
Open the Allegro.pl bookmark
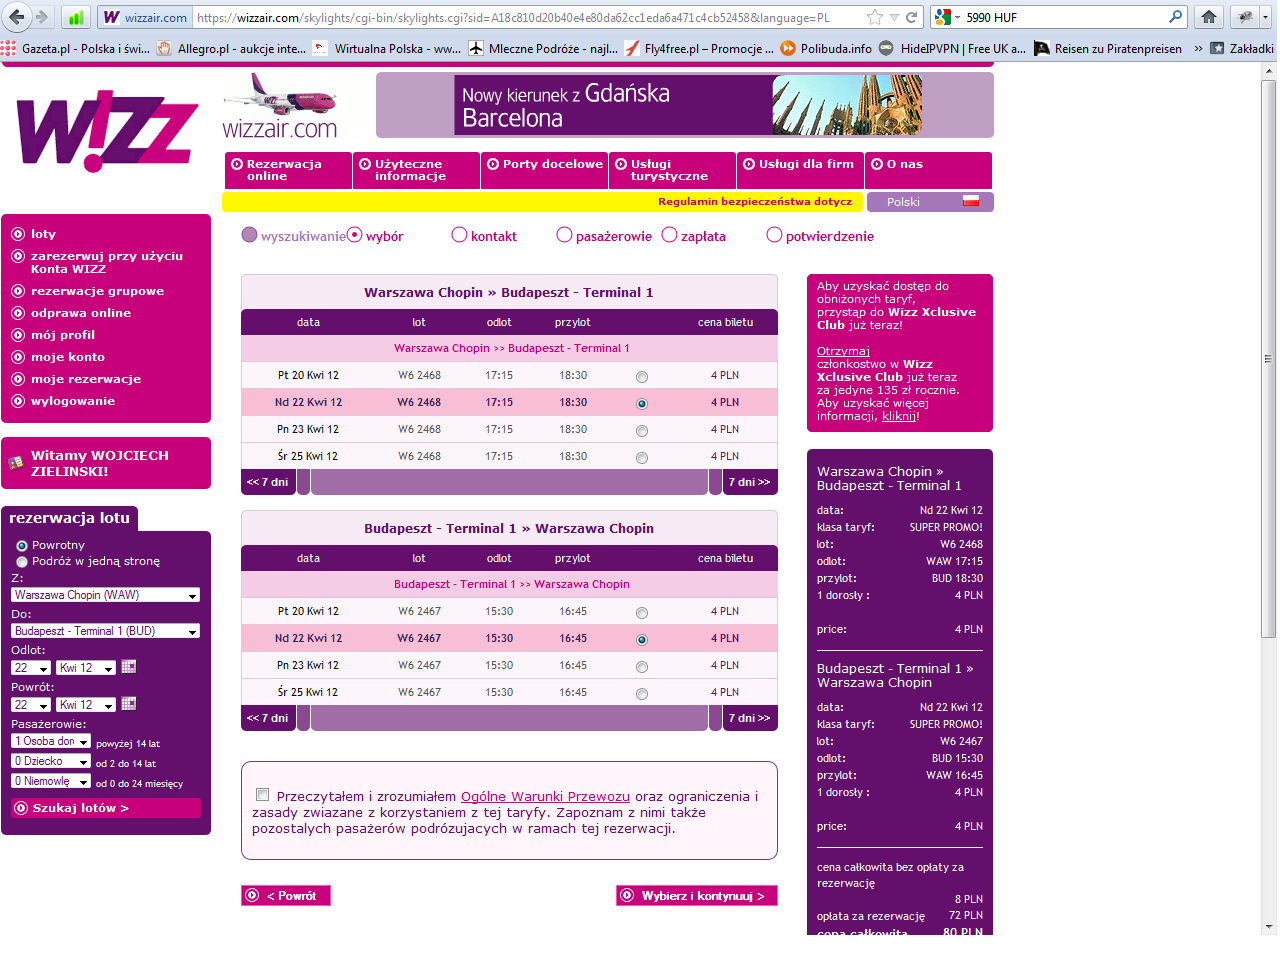(x=232, y=48)
